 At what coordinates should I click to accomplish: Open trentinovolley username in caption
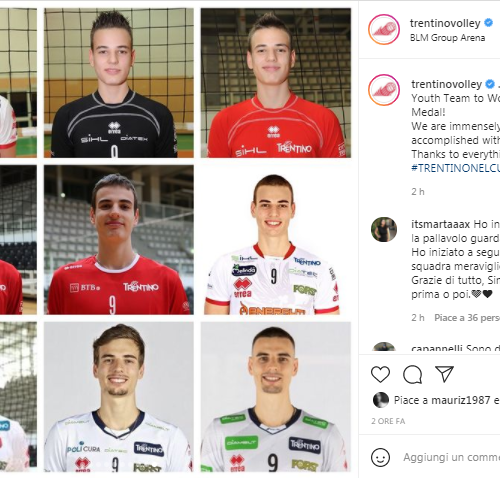(446, 84)
